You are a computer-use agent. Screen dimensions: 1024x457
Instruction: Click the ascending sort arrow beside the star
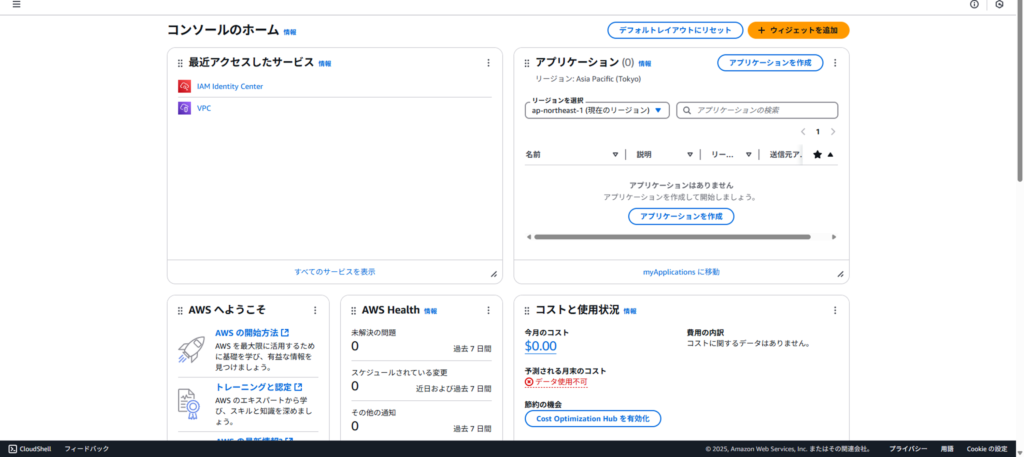pyautogui.click(x=830, y=155)
